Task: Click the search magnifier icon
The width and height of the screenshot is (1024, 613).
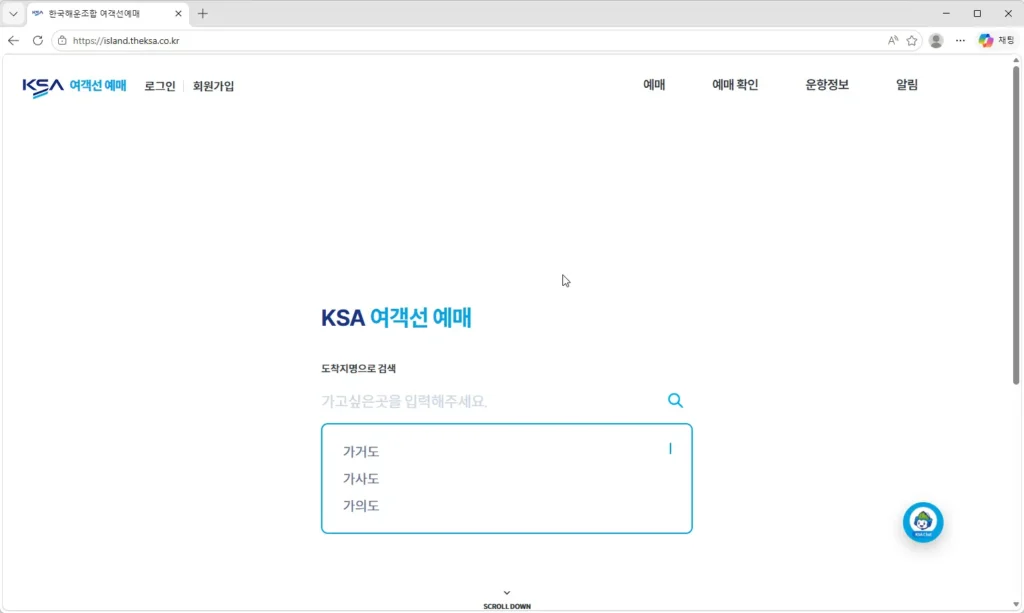Action: click(675, 400)
